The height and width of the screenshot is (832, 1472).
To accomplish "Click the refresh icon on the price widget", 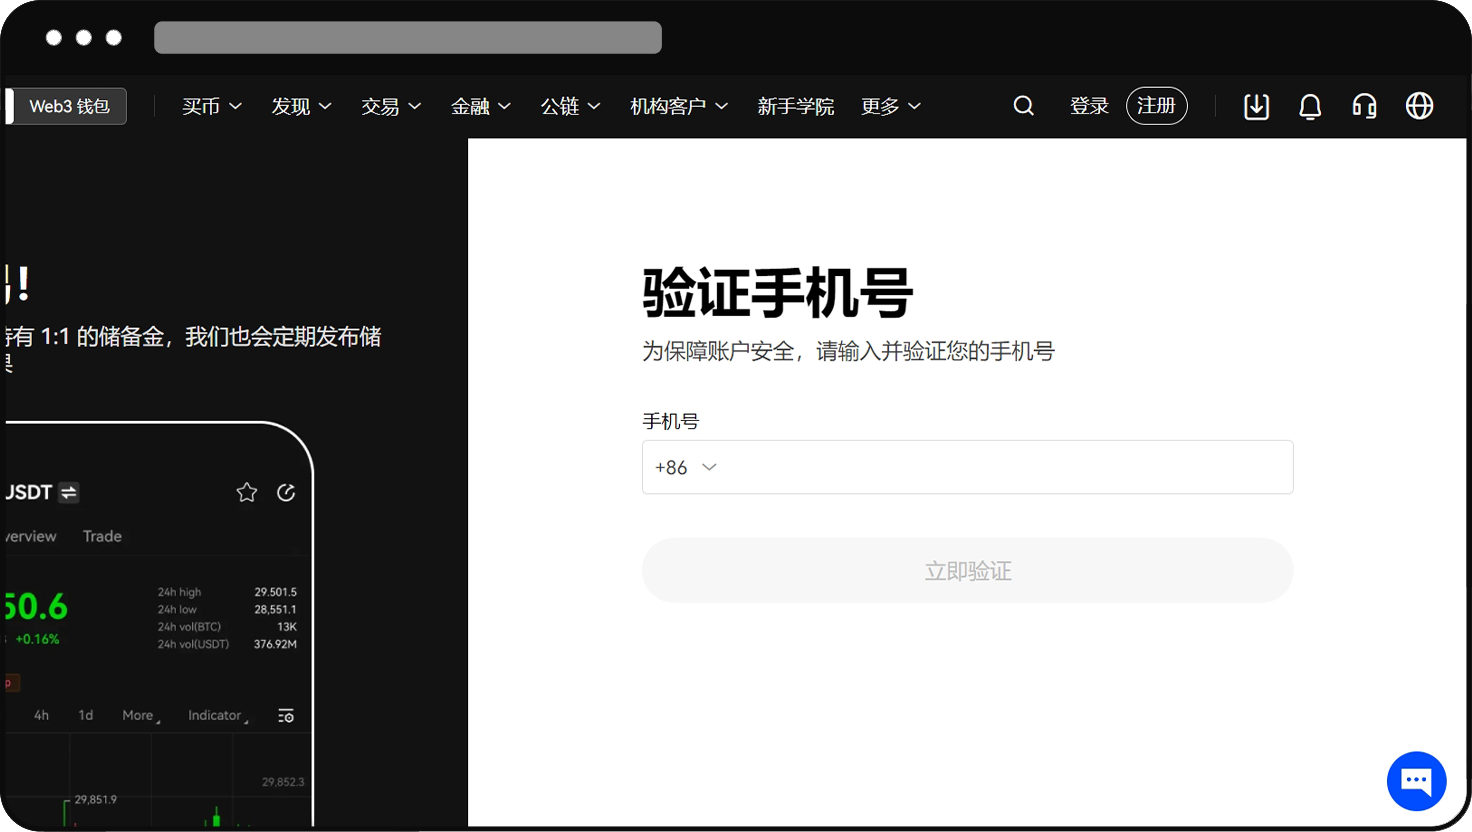I will (x=286, y=492).
